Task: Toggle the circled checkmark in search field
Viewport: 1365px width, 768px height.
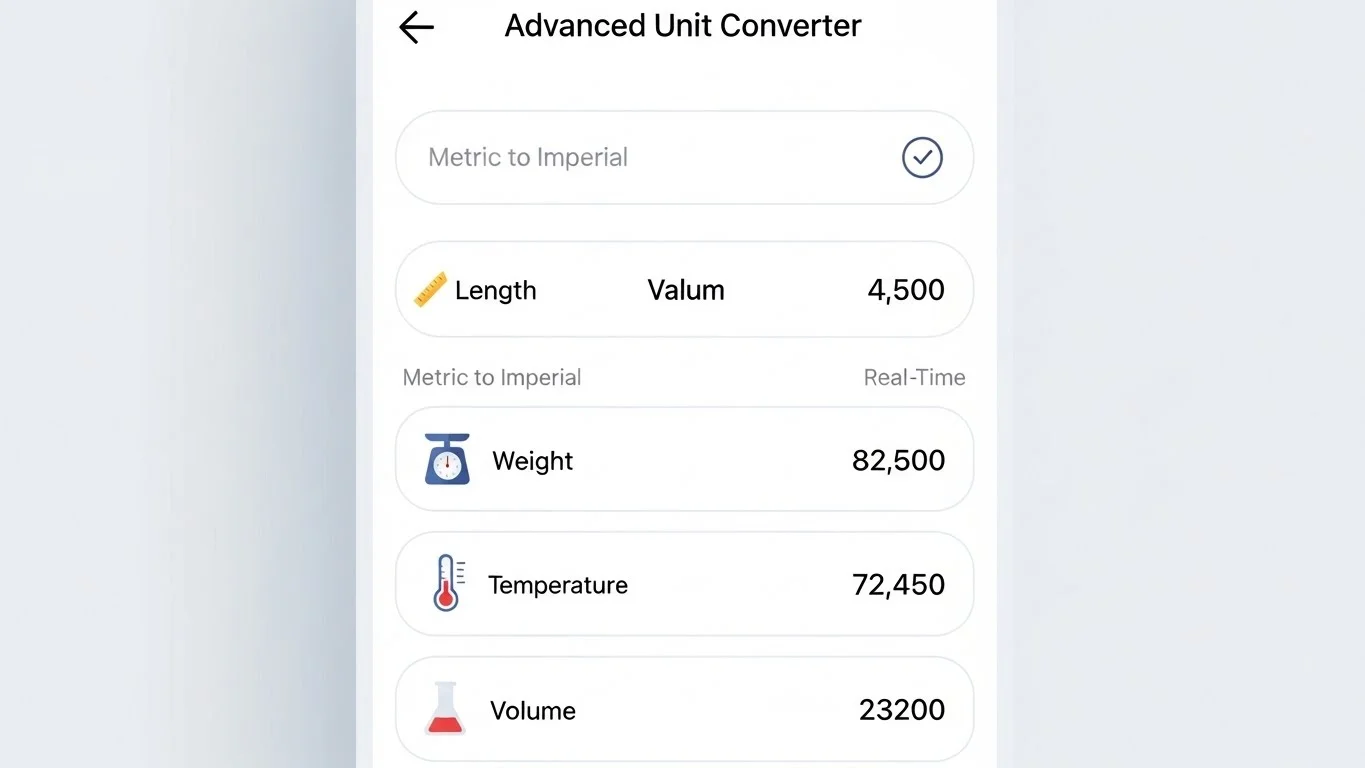Action: (922, 158)
